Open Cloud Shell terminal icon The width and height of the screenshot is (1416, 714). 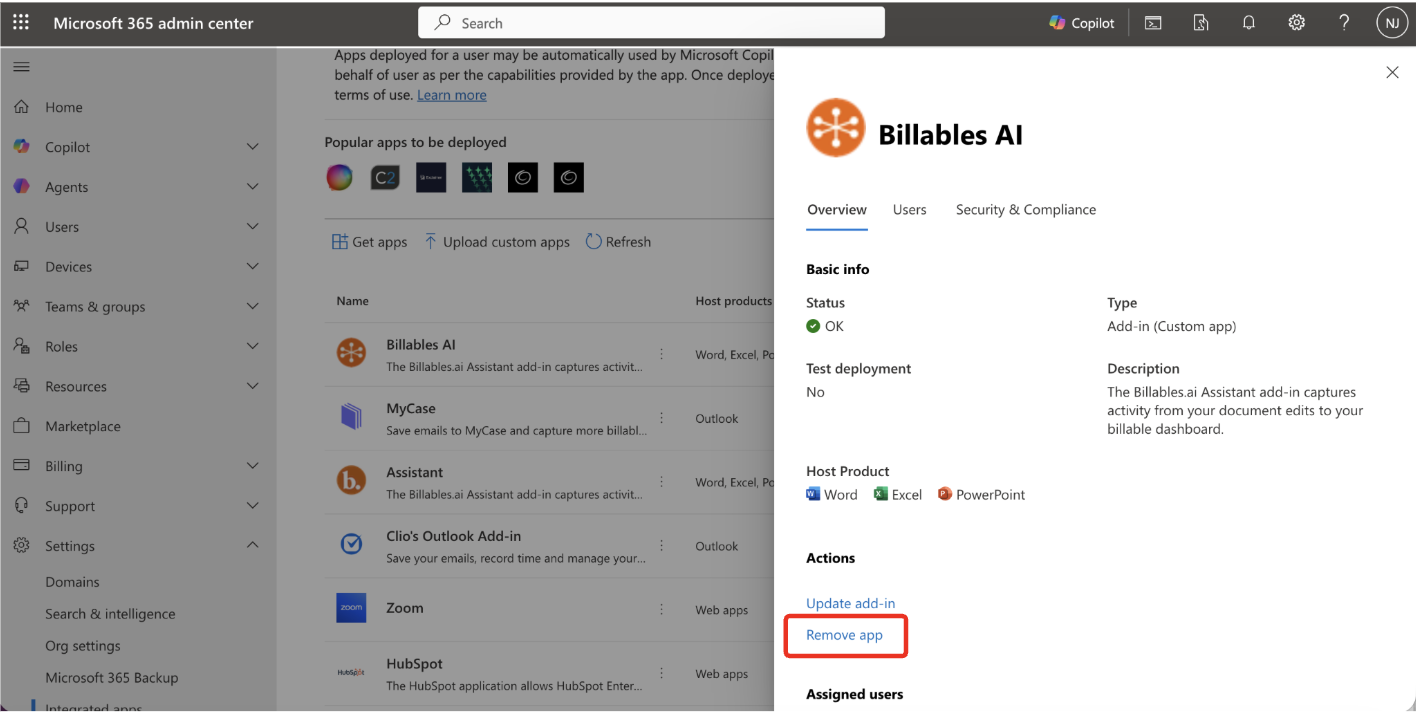pyautogui.click(x=1153, y=23)
